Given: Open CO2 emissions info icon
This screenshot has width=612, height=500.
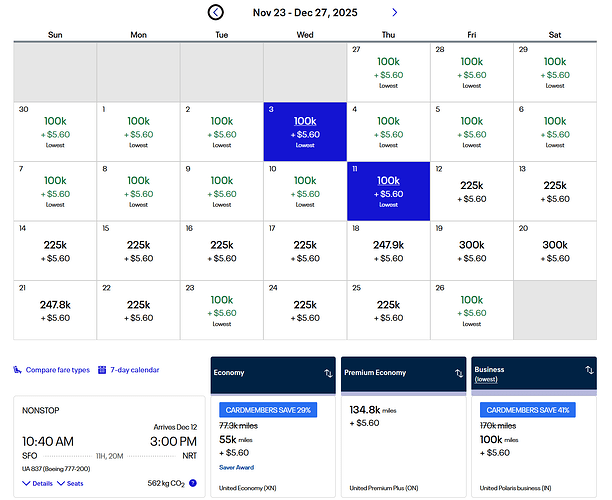Looking at the screenshot, I should point(192,483).
